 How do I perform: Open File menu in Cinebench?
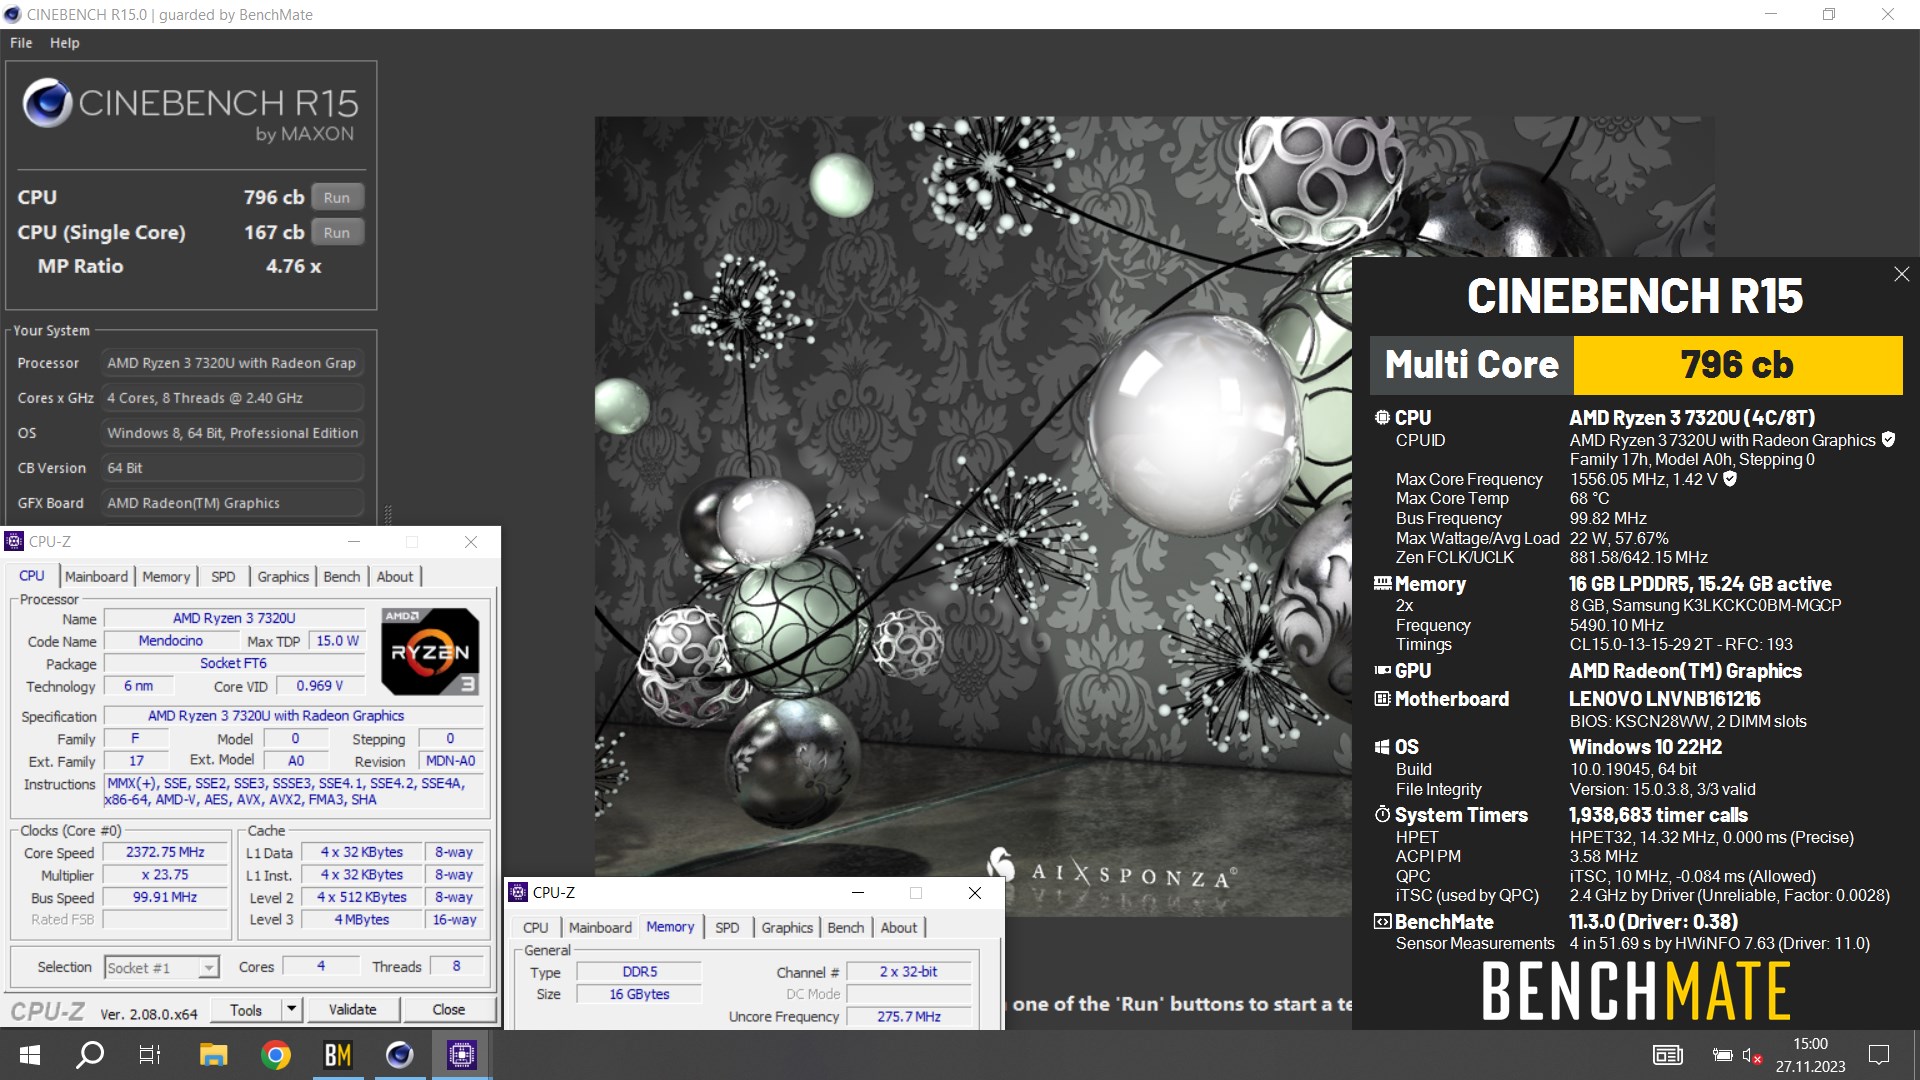coord(21,43)
